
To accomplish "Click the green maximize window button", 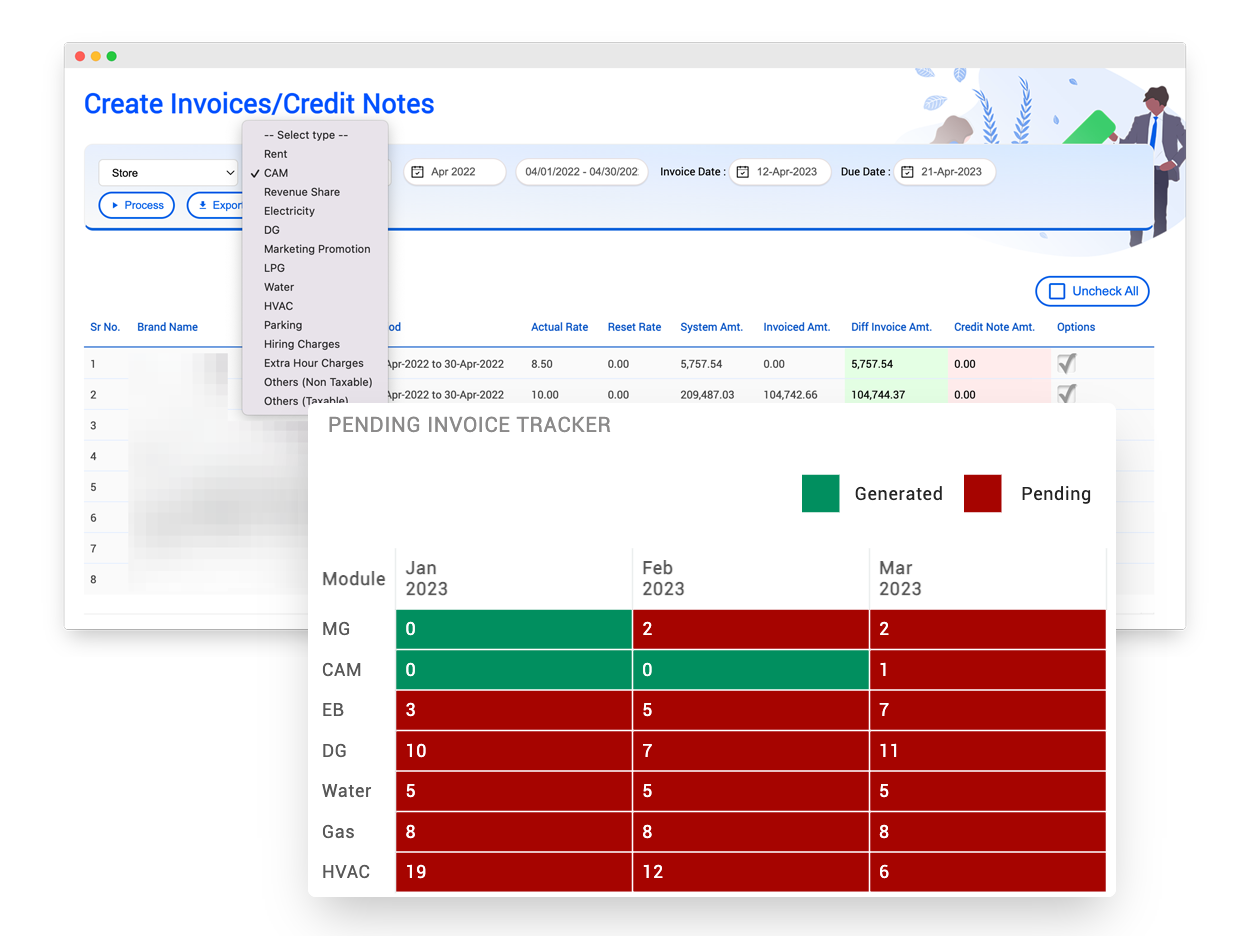I will pos(112,56).
